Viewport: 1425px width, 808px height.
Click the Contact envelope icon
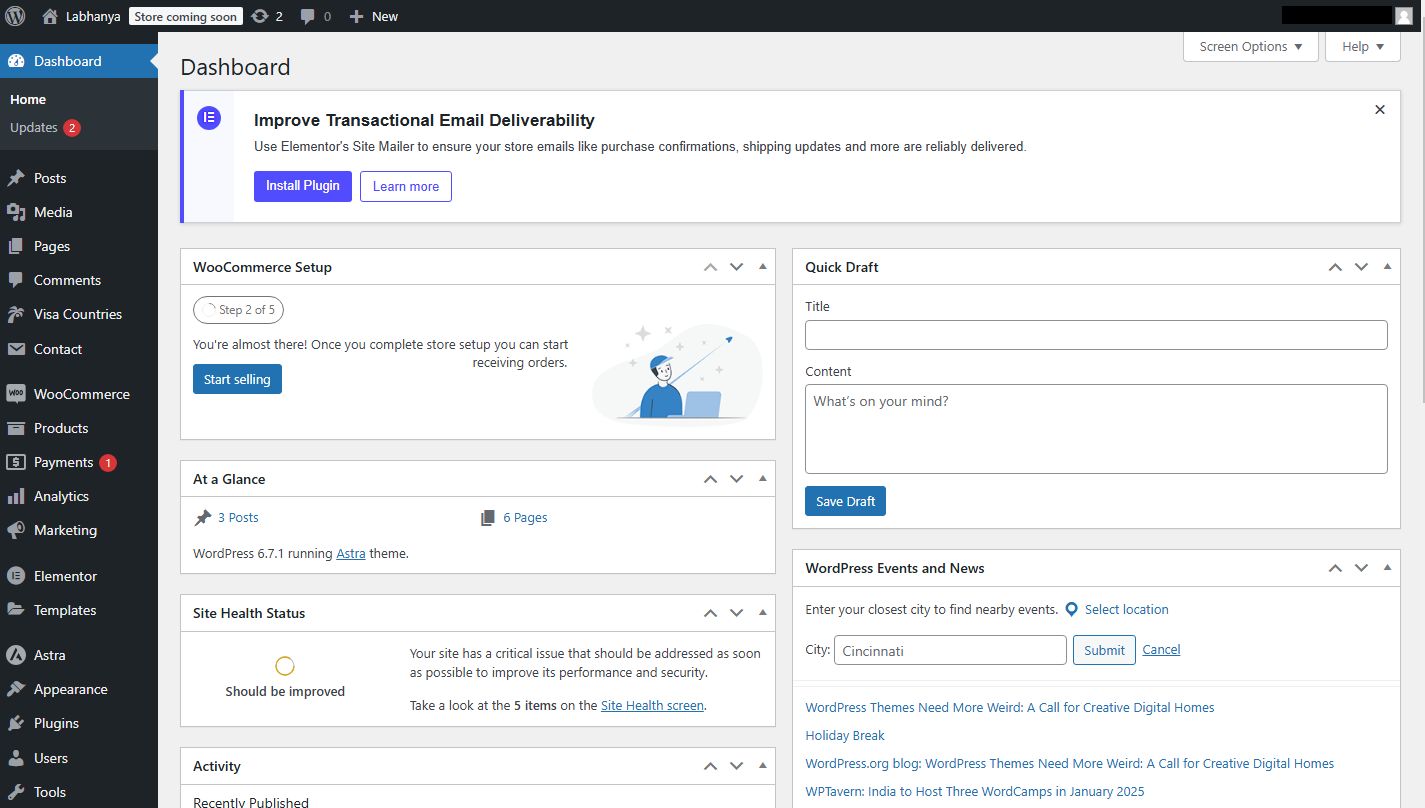[16, 349]
